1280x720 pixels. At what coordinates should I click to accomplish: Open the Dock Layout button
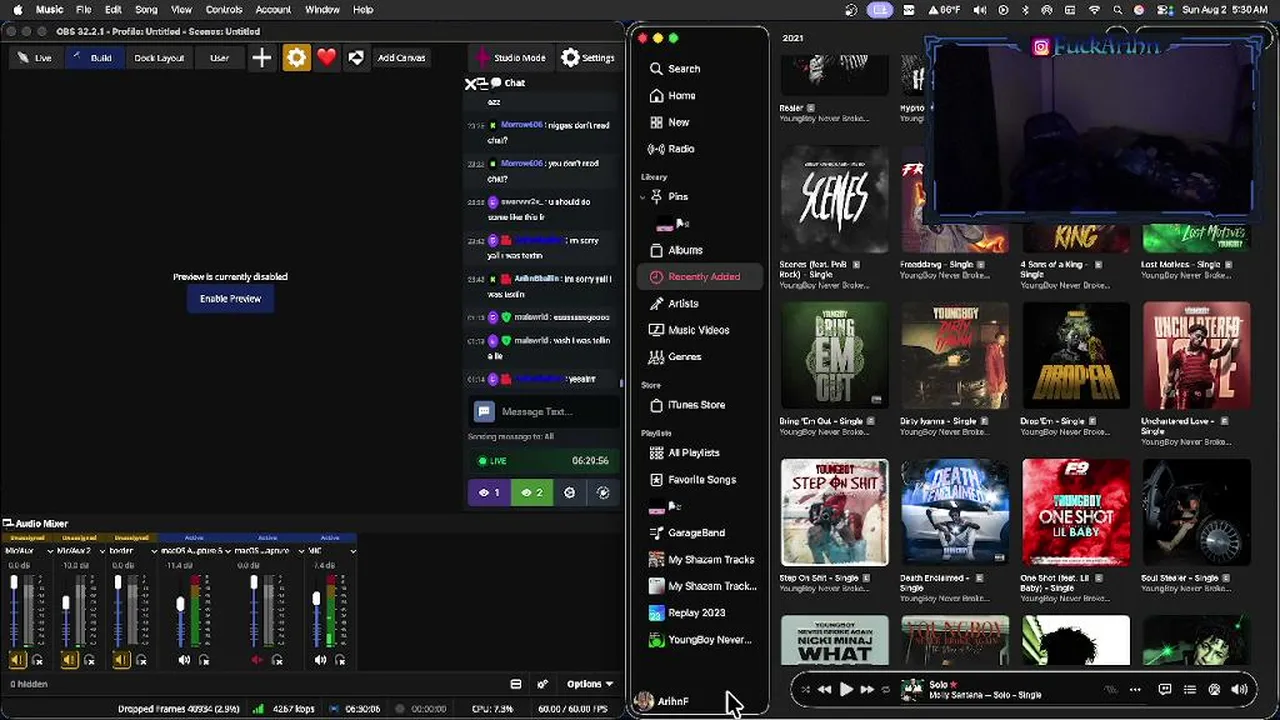tap(159, 58)
